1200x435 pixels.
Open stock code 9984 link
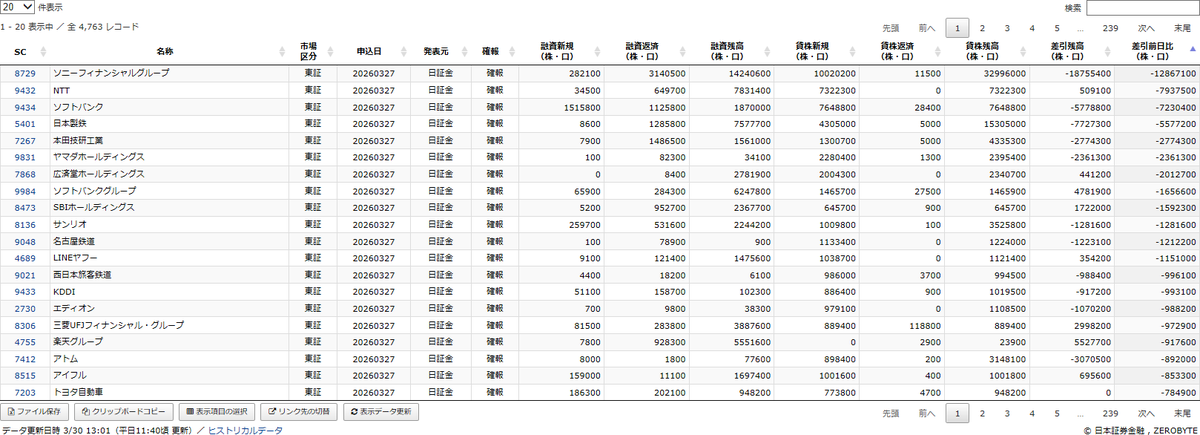click(x=25, y=191)
